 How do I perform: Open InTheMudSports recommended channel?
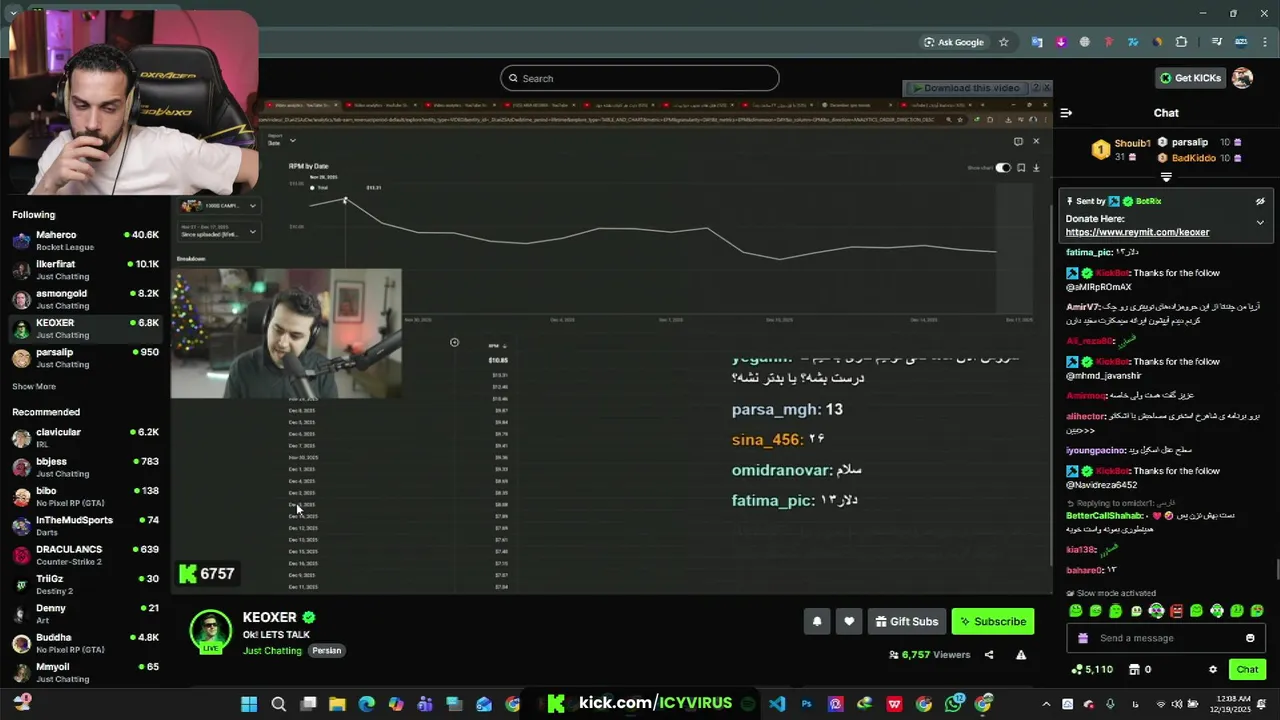tap(85, 525)
